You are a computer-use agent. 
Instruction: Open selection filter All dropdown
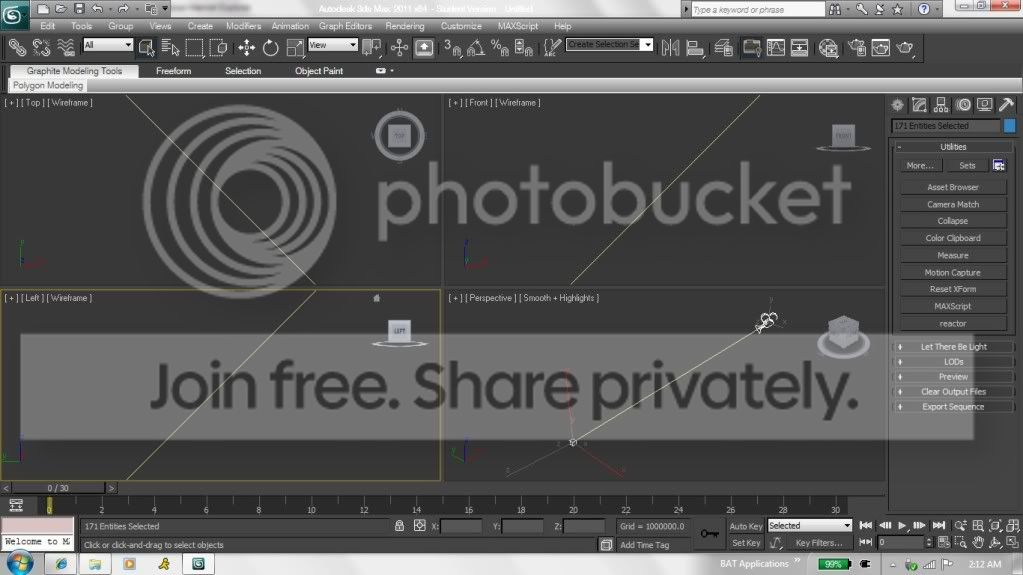(x=108, y=44)
